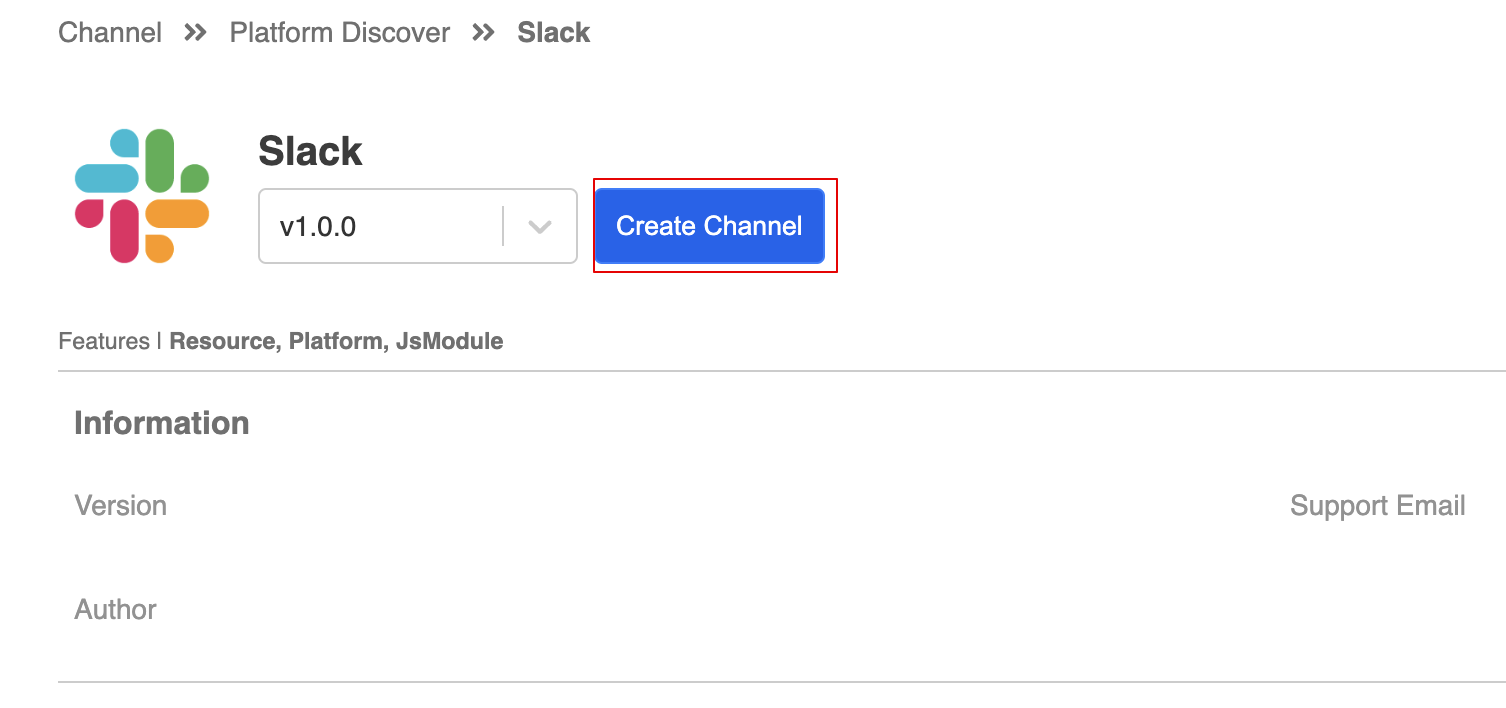The height and width of the screenshot is (708, 1506).
Task: Click the double chevron before the Slack breadcrumb
Action: (x=483, y=33)
